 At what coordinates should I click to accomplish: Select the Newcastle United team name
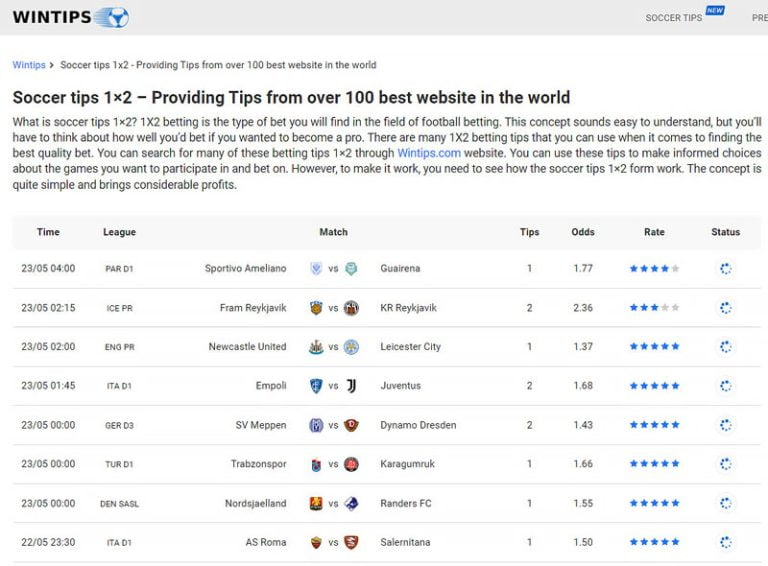(247, 347)
